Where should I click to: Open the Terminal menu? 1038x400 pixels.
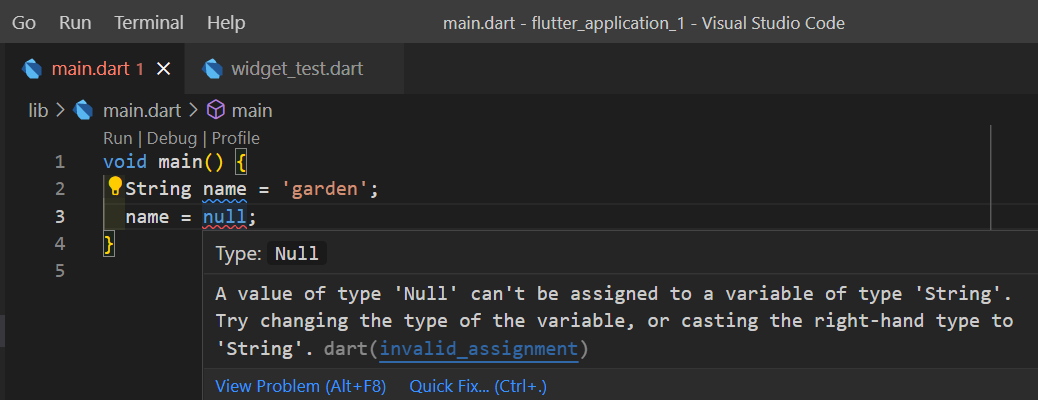[x=149, y=23]
